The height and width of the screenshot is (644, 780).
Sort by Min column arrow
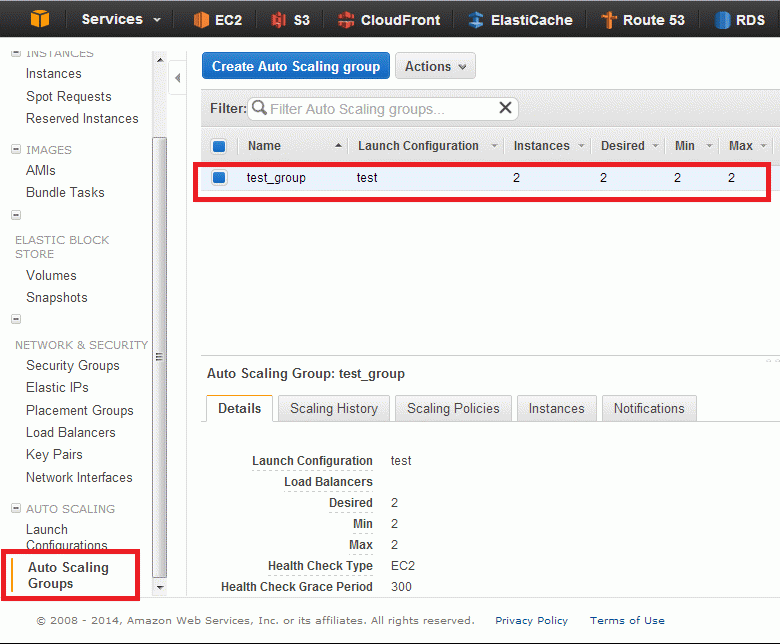pos(709,146)
